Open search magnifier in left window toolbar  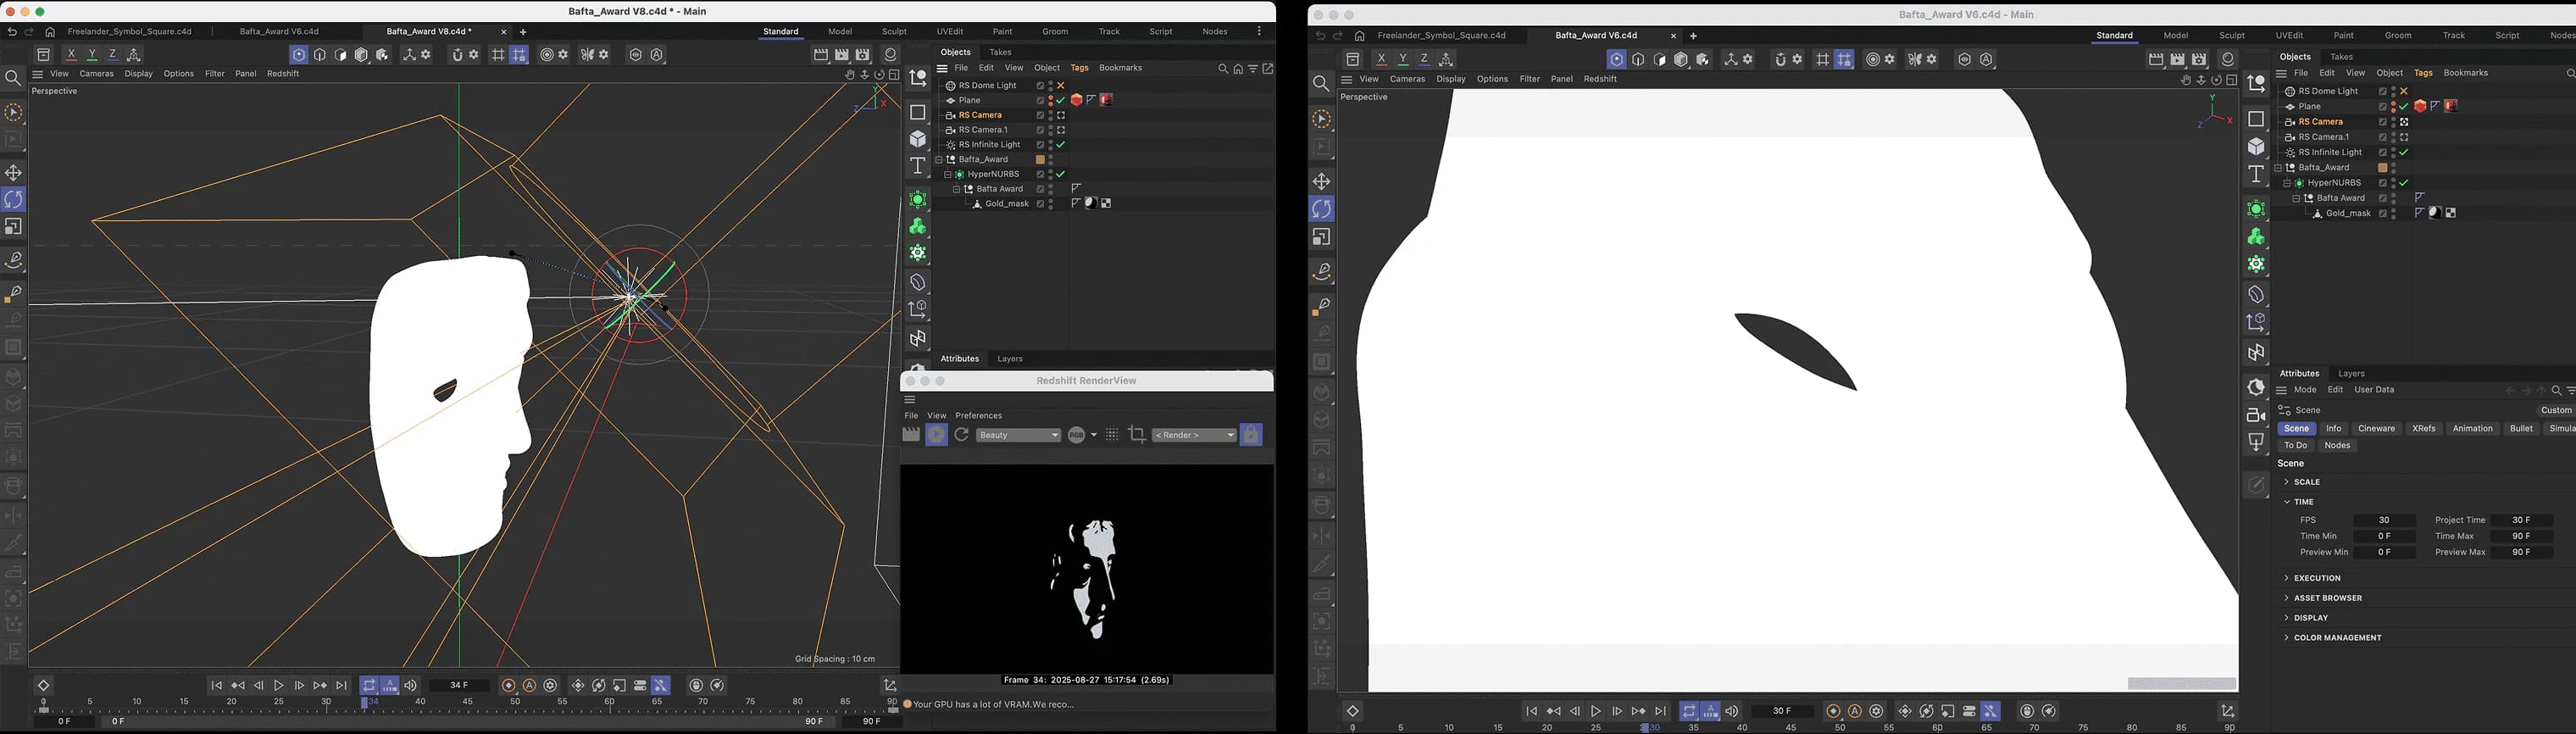[x=13, y=78]
